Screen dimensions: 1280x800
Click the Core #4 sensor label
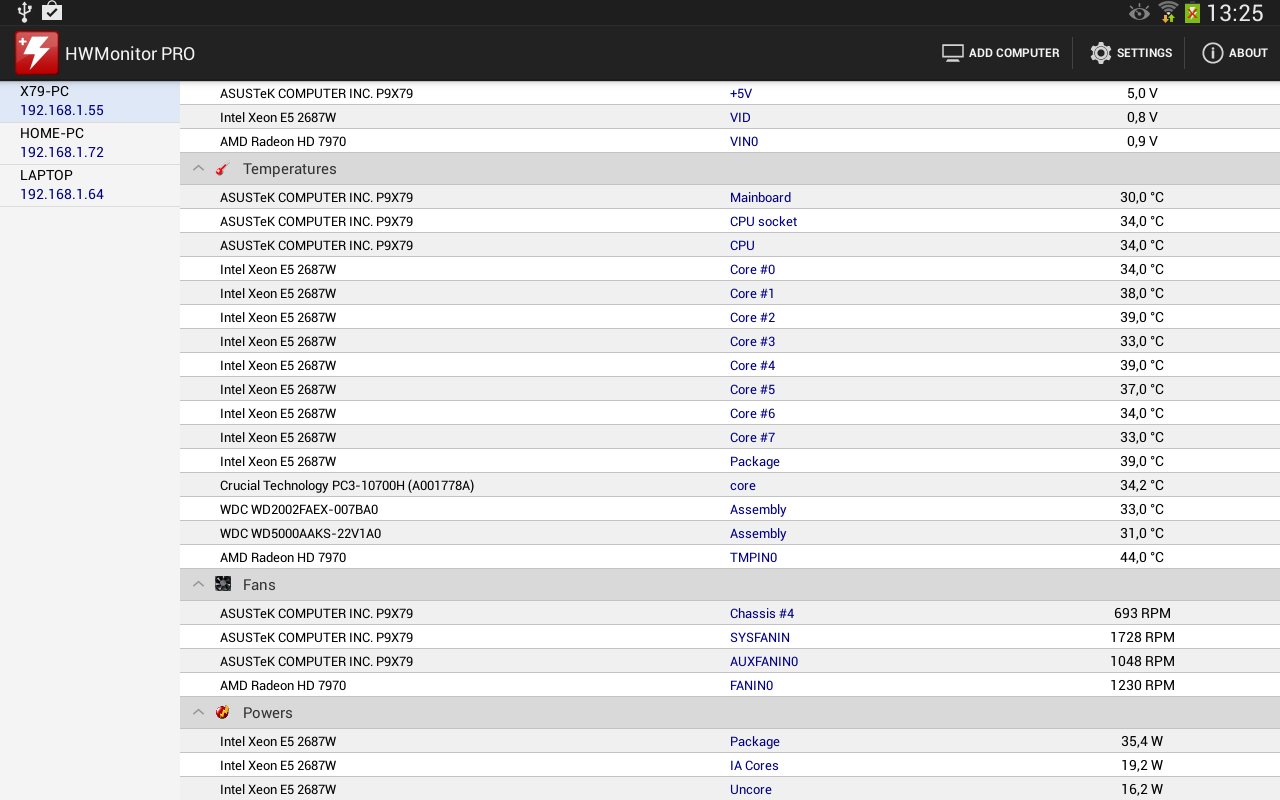(x=752, y=365)
